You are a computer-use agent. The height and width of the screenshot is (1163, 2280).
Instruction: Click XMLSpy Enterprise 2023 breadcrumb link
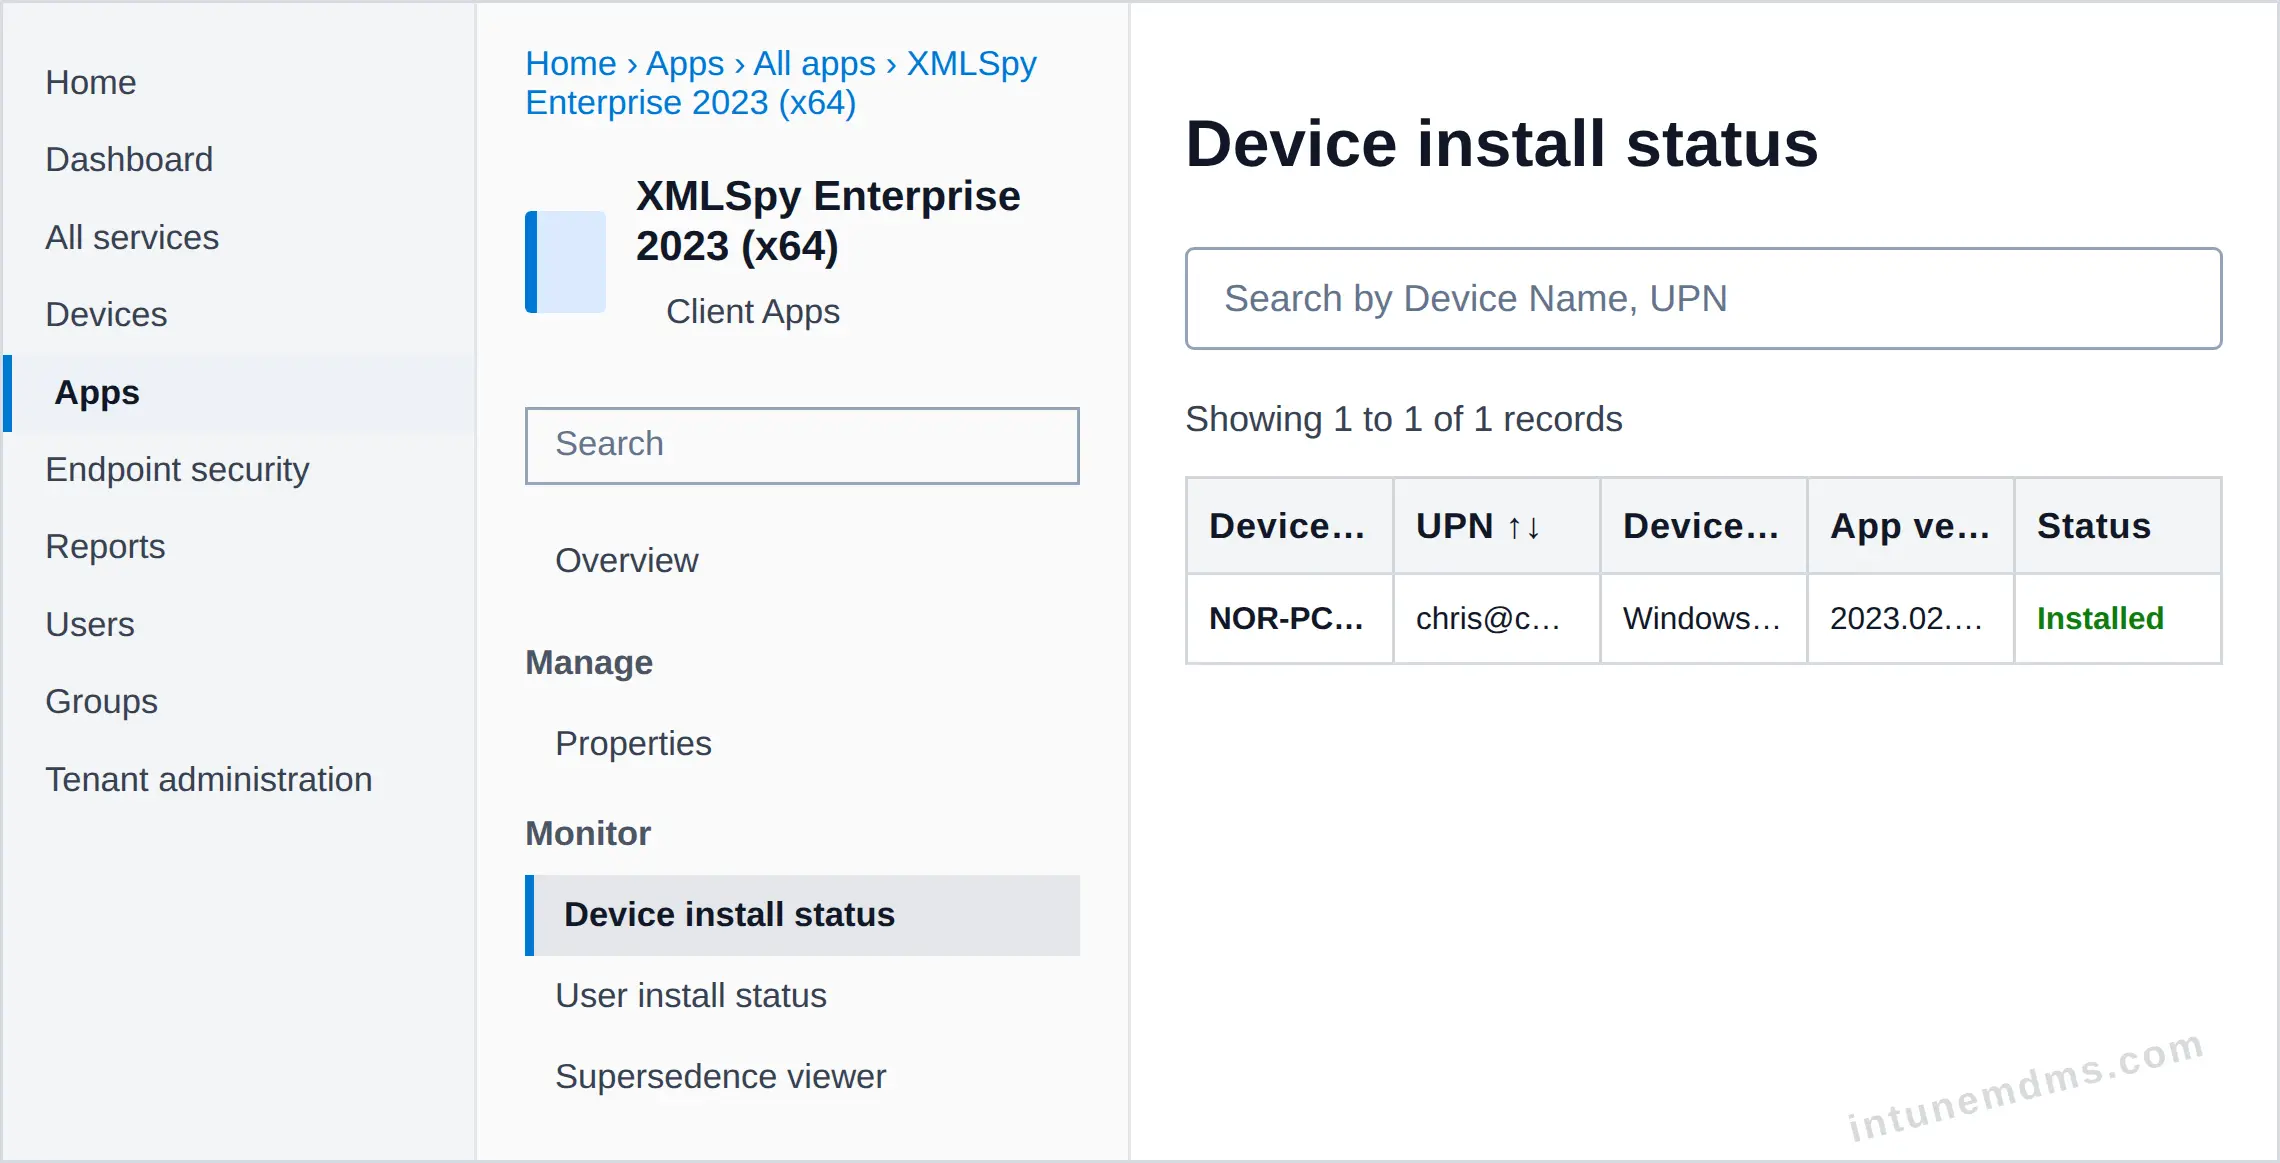point(781,83)
